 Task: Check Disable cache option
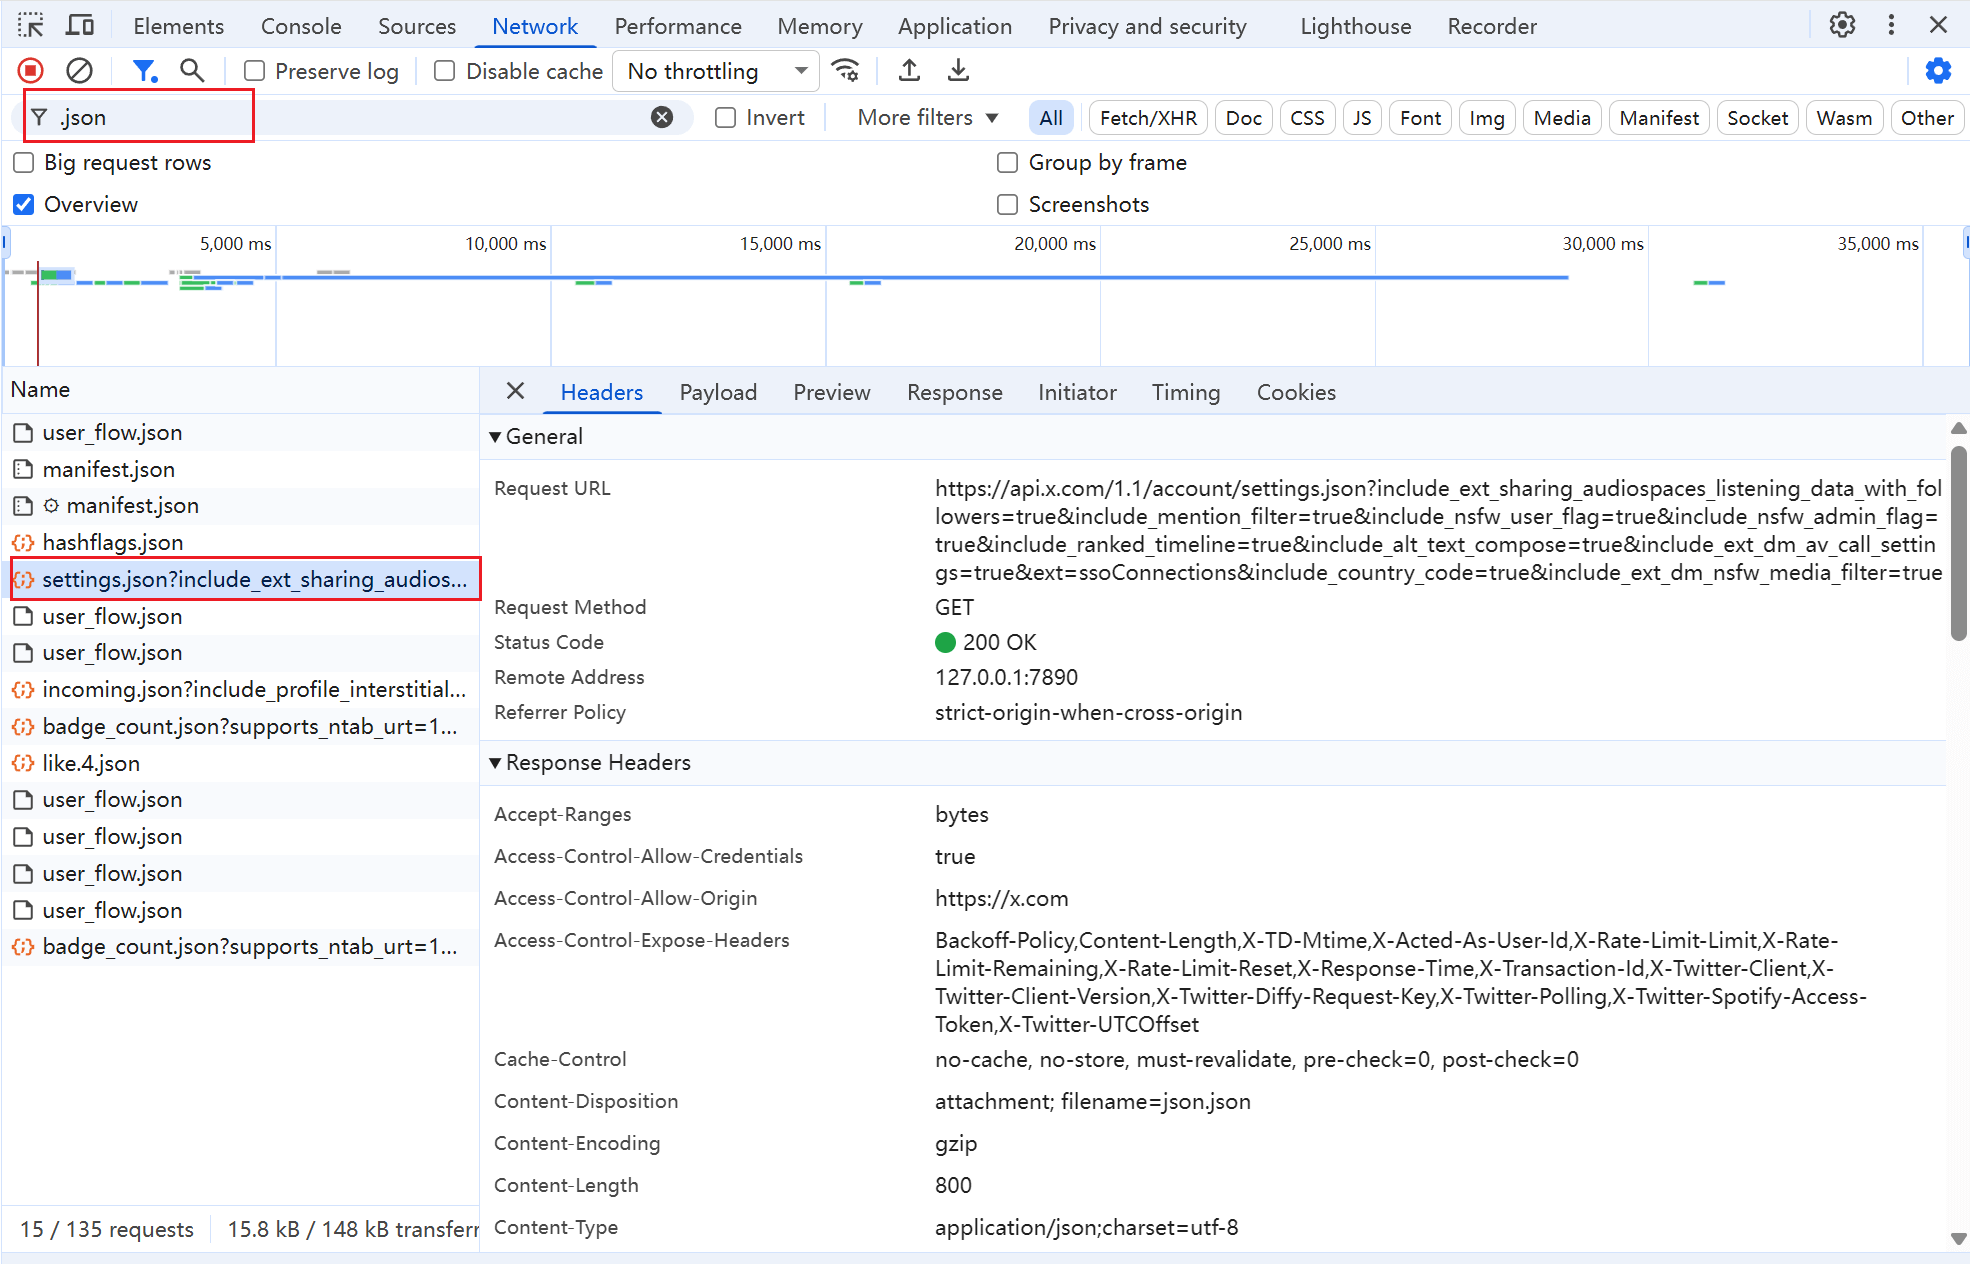445,71
